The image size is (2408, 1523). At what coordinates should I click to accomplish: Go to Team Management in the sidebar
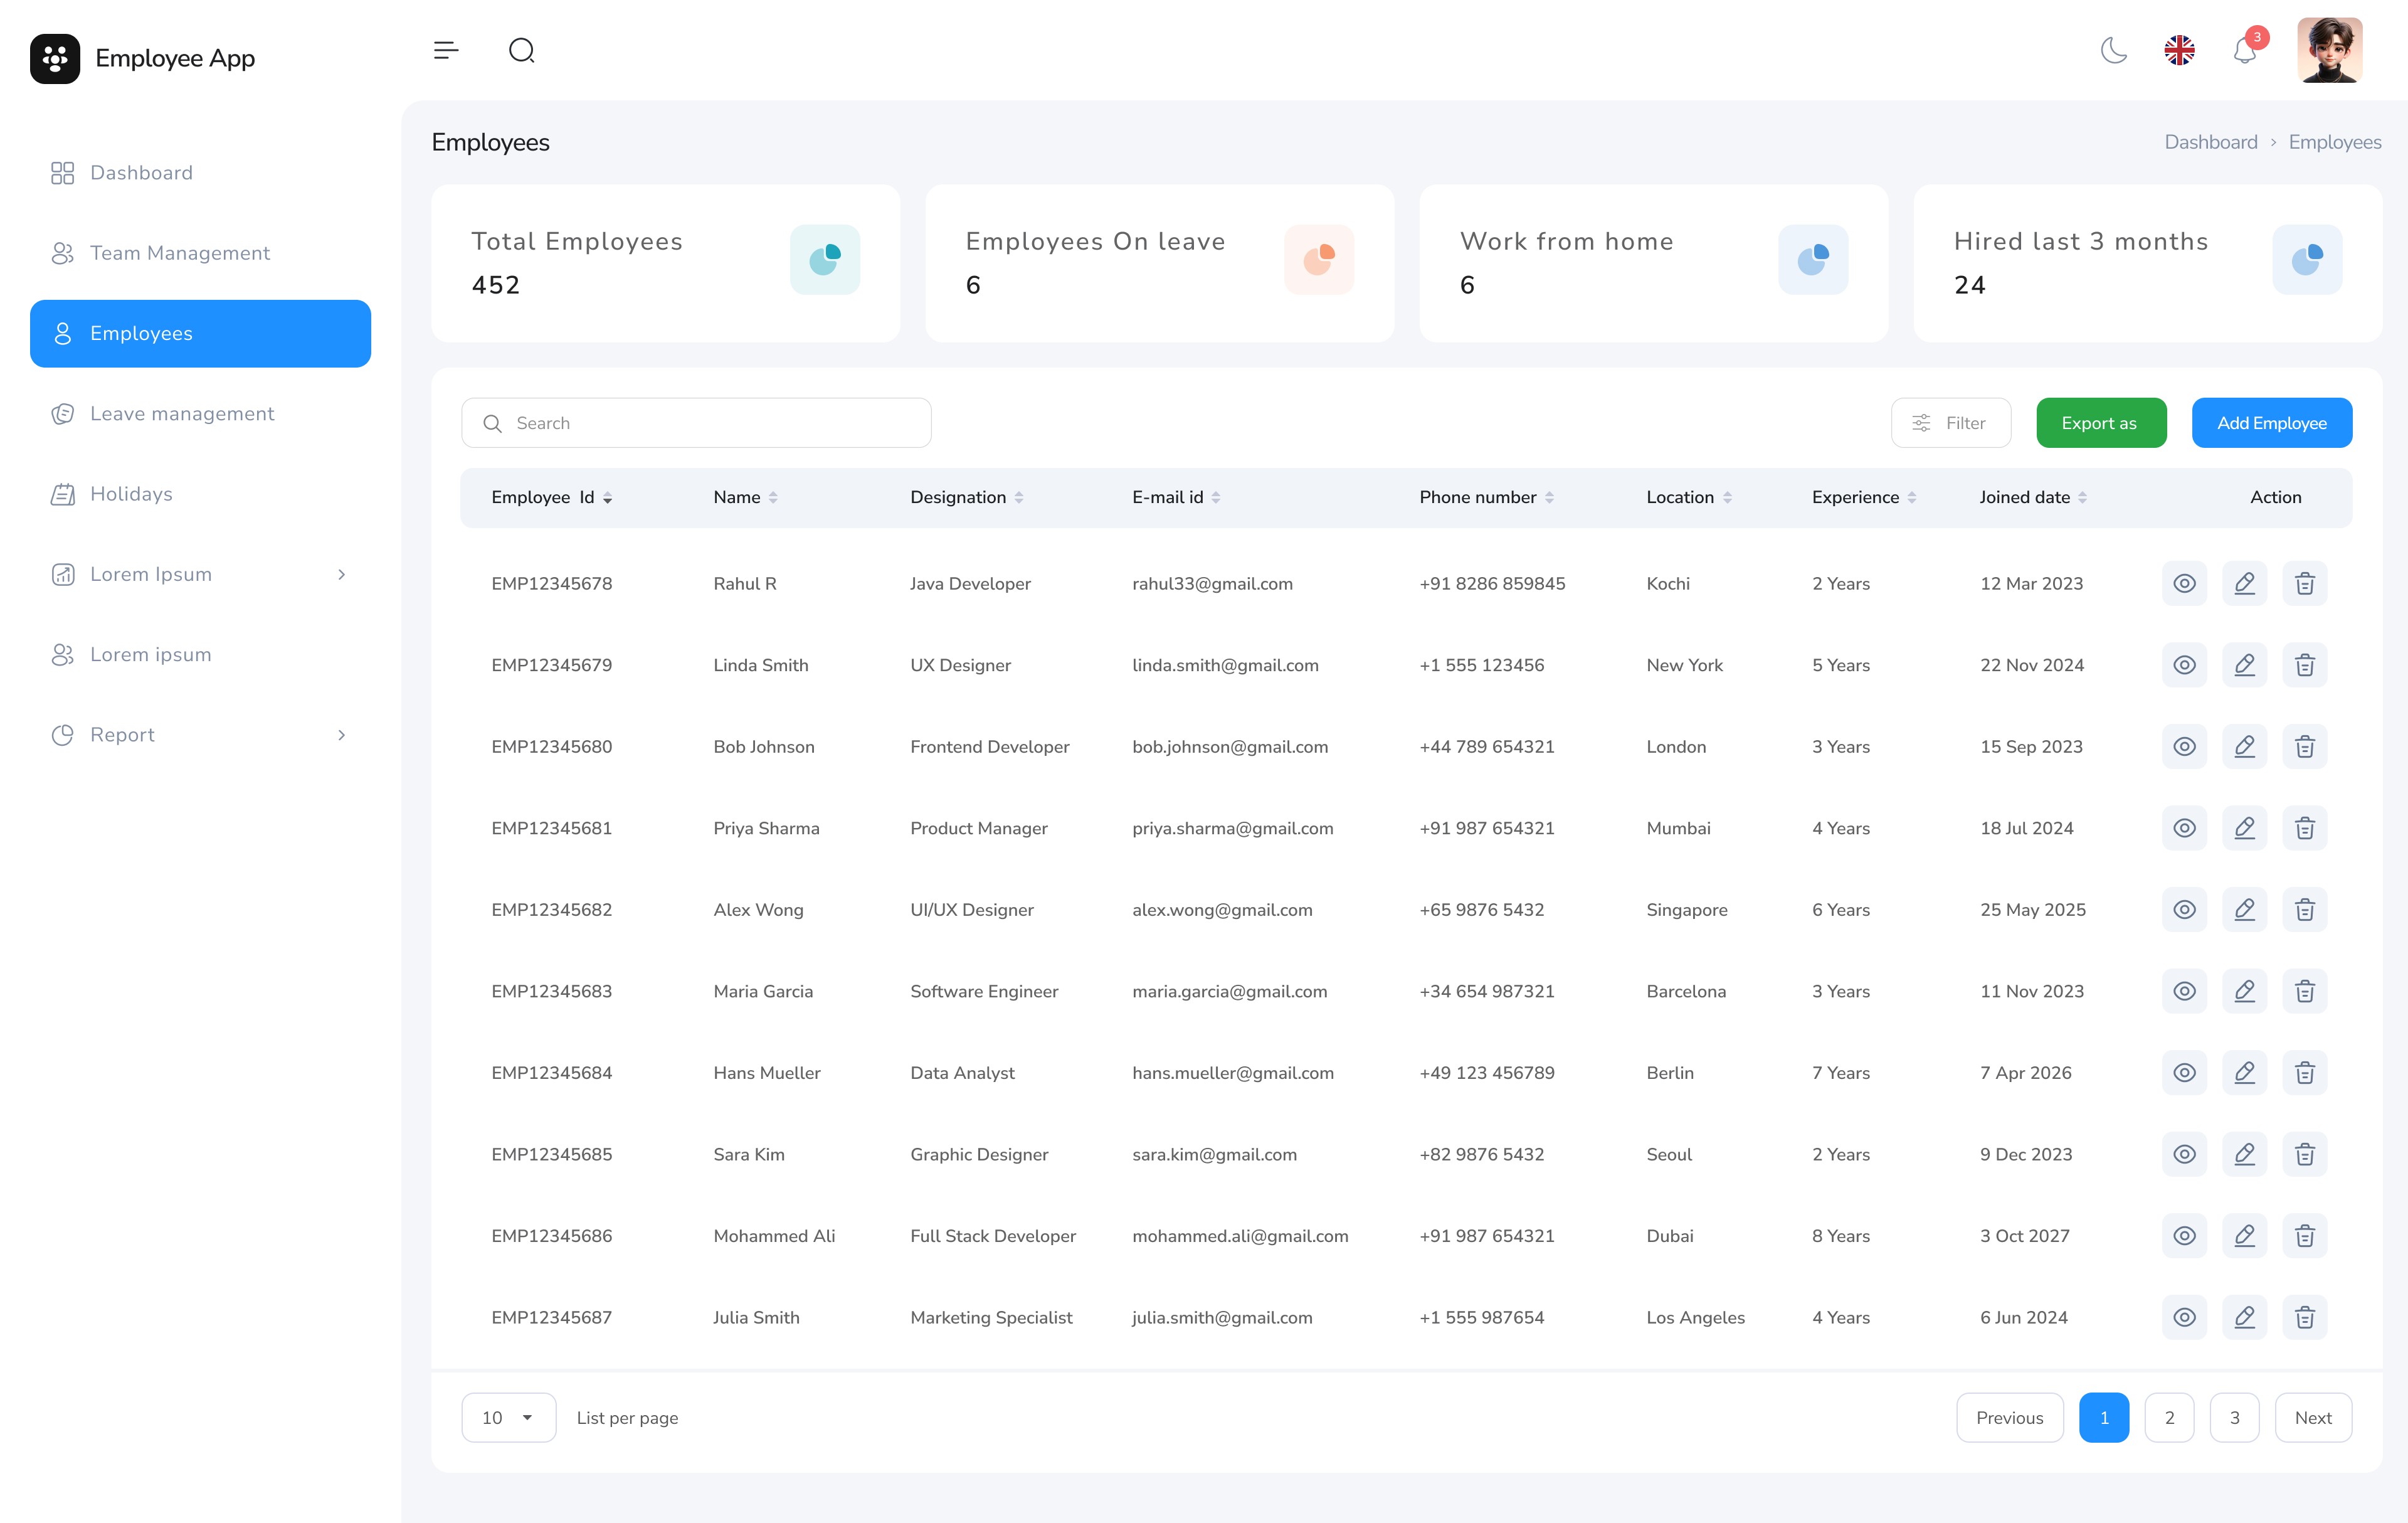pyautogui.click(x=180, y=253)
